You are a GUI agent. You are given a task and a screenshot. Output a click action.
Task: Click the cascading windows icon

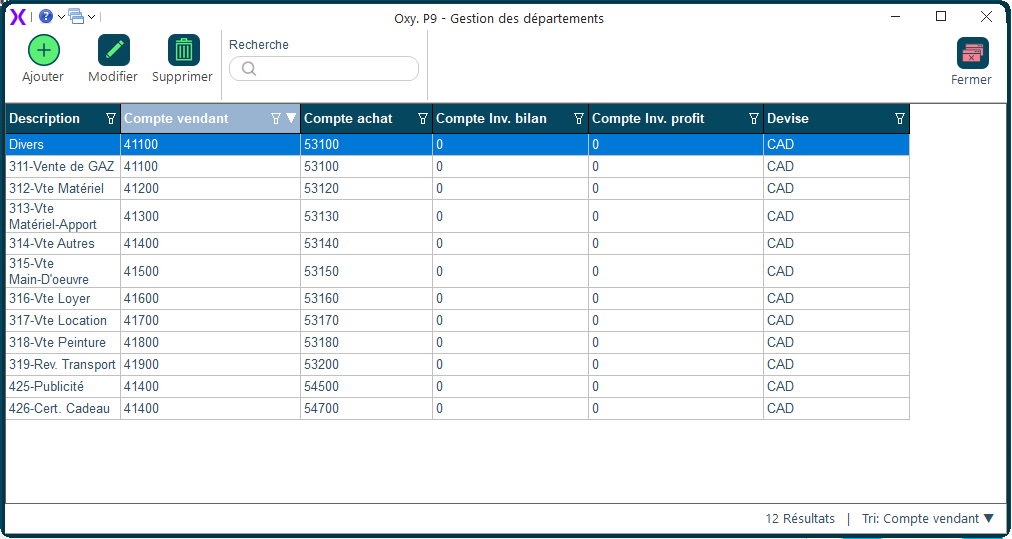click(76, 17)
